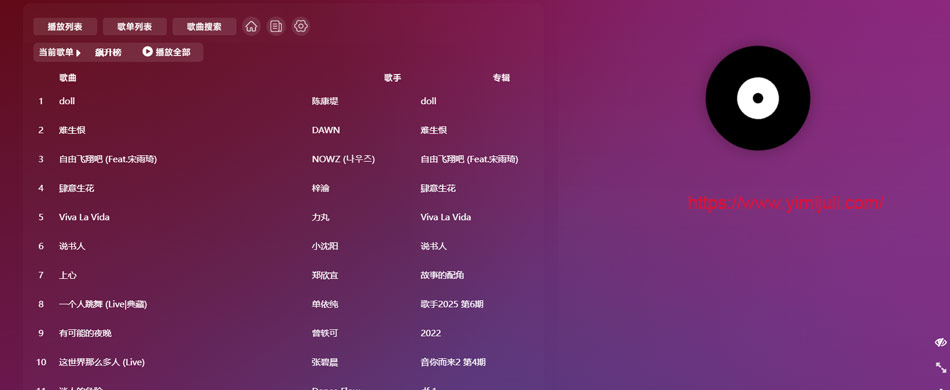
Task: Select song 说书人 in row 6
Action: tap(72, 246)
